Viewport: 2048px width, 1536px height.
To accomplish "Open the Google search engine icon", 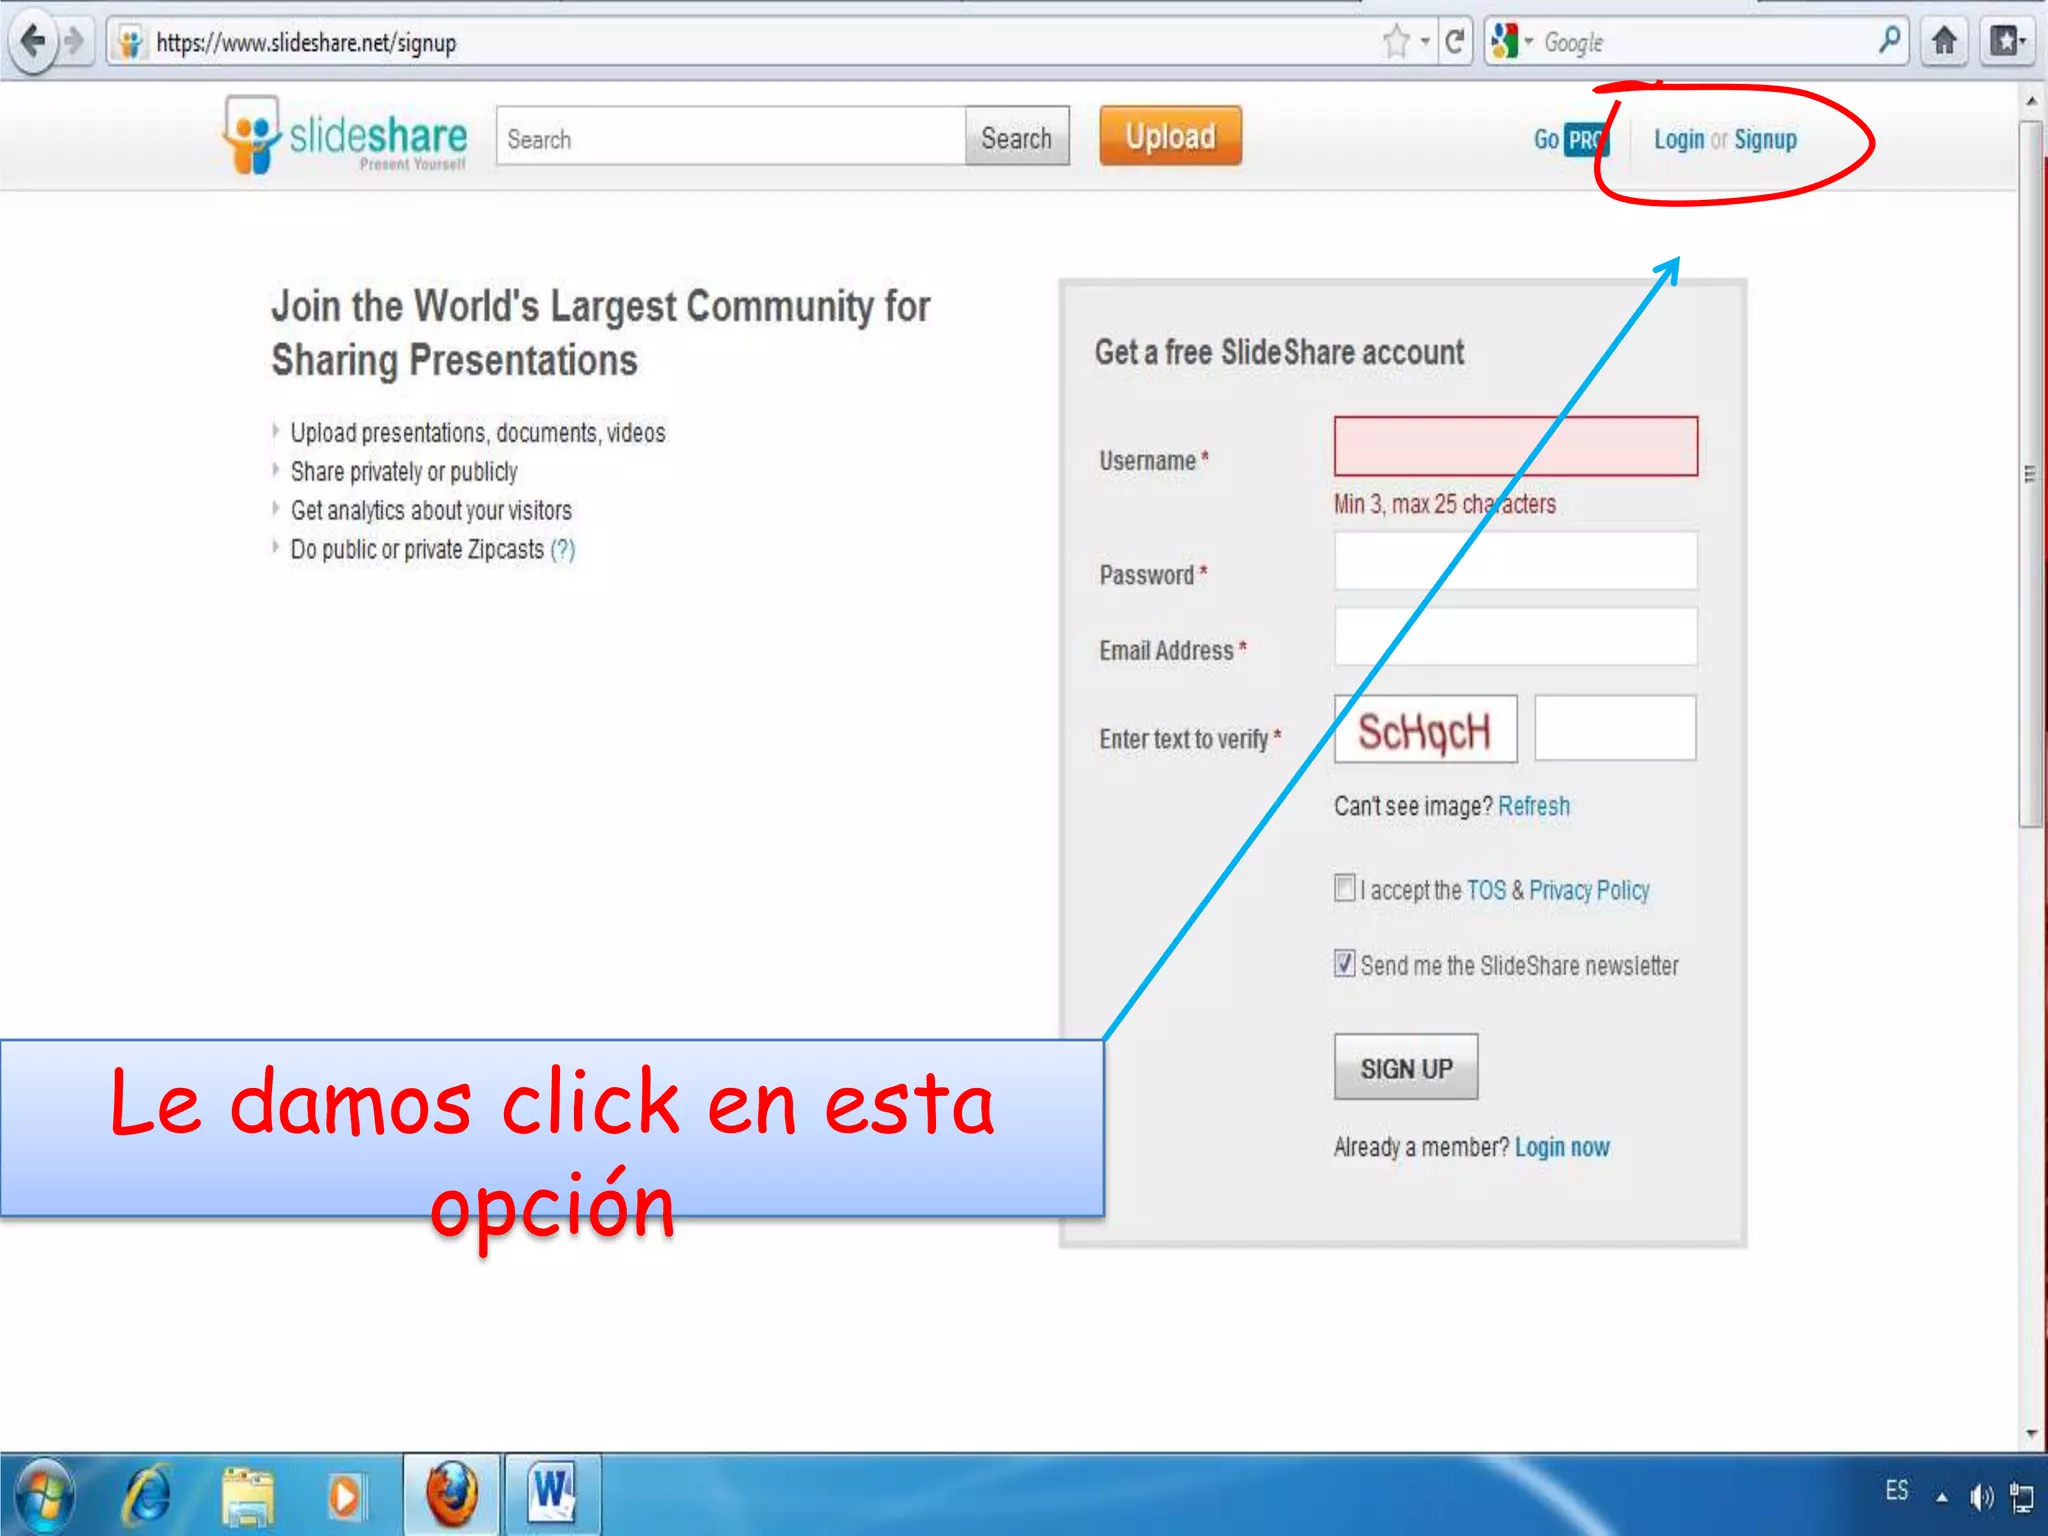I will 1505,42.
